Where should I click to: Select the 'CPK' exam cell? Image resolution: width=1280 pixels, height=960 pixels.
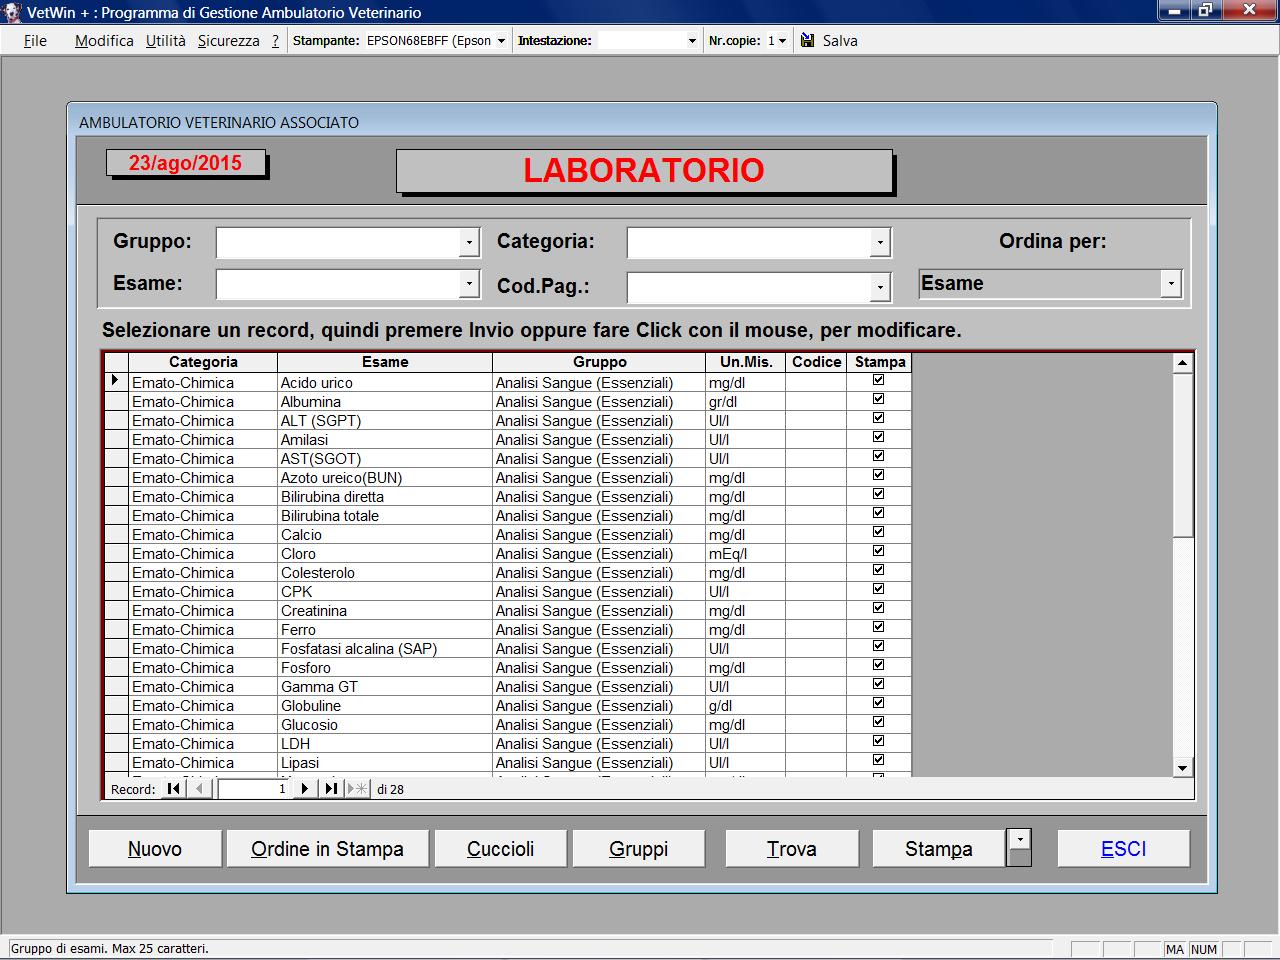(385, 592)
